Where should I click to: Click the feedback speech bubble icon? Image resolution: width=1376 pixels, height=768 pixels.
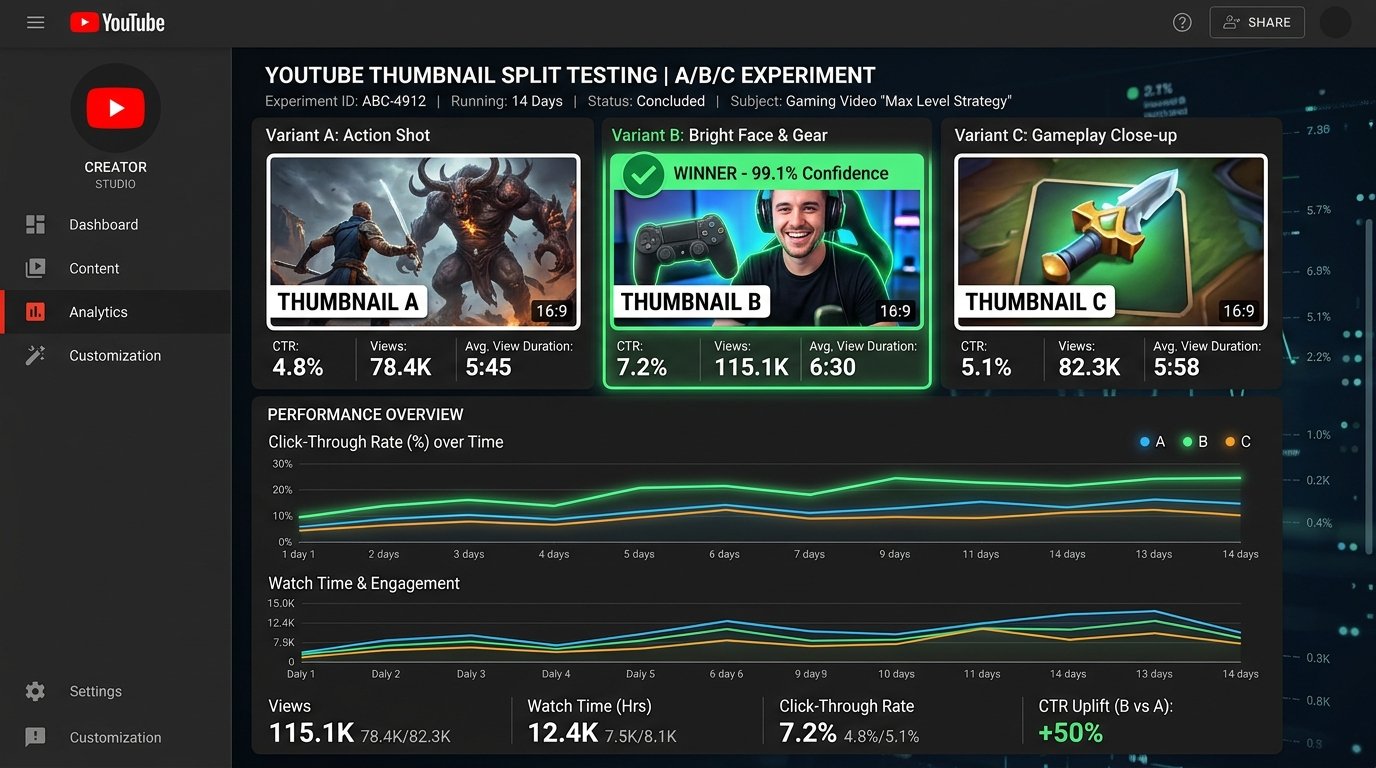35,737
